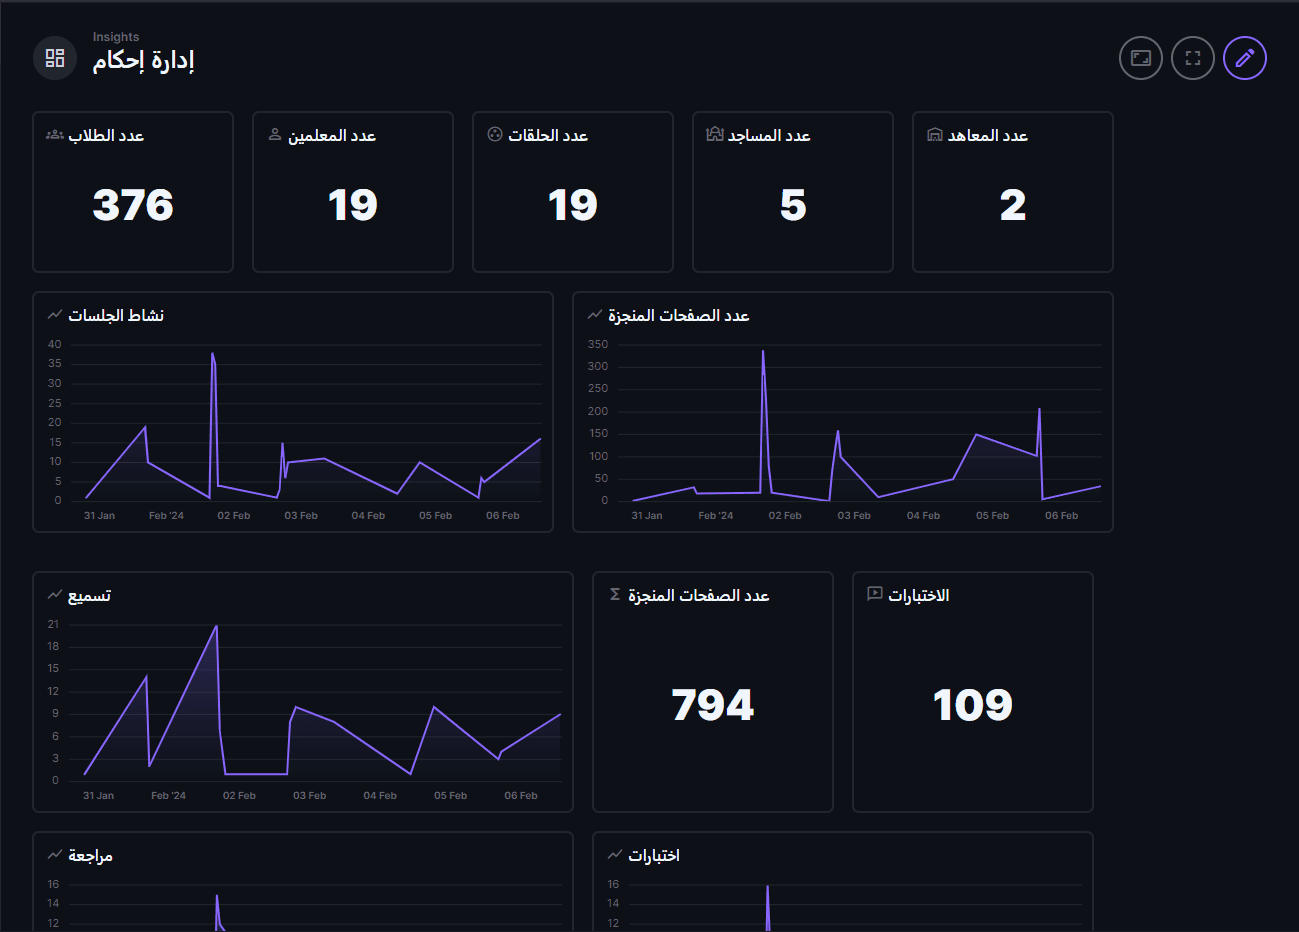Click the تسميع chart title

(x=90, y=595)
